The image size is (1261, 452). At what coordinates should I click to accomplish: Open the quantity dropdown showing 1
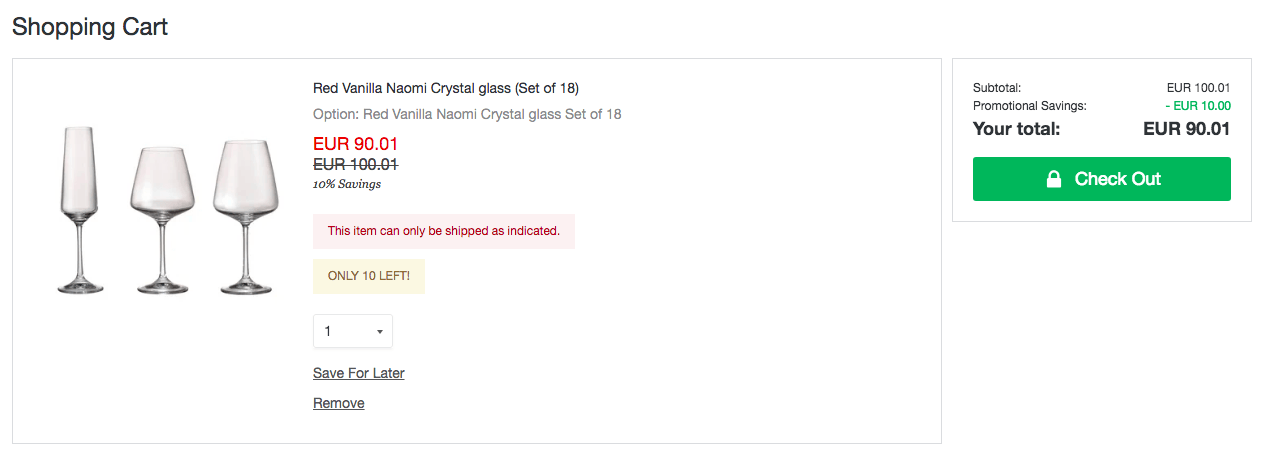point(352,331)
